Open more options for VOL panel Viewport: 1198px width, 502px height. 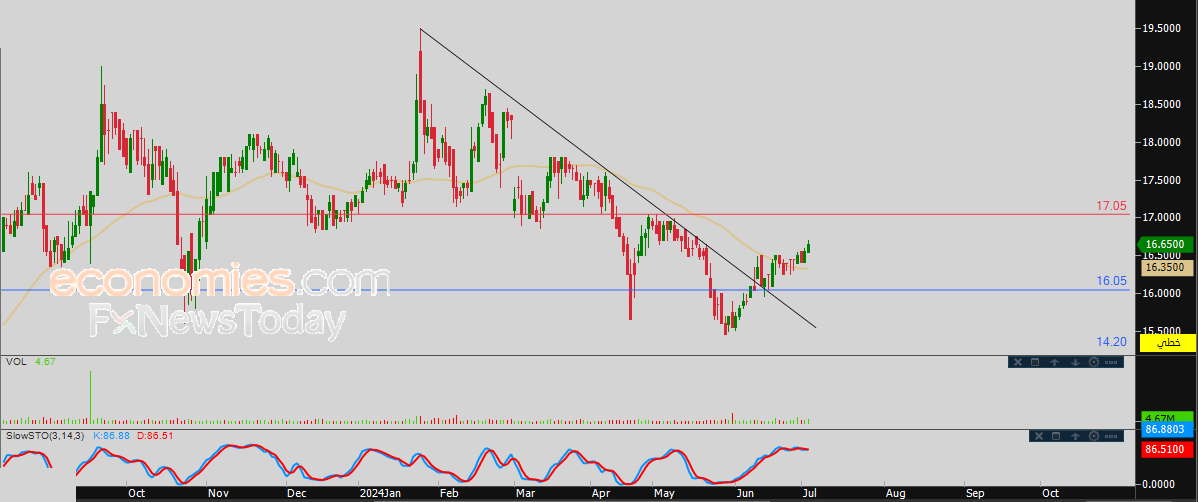pyautogui.click(x=1113, y=362)
